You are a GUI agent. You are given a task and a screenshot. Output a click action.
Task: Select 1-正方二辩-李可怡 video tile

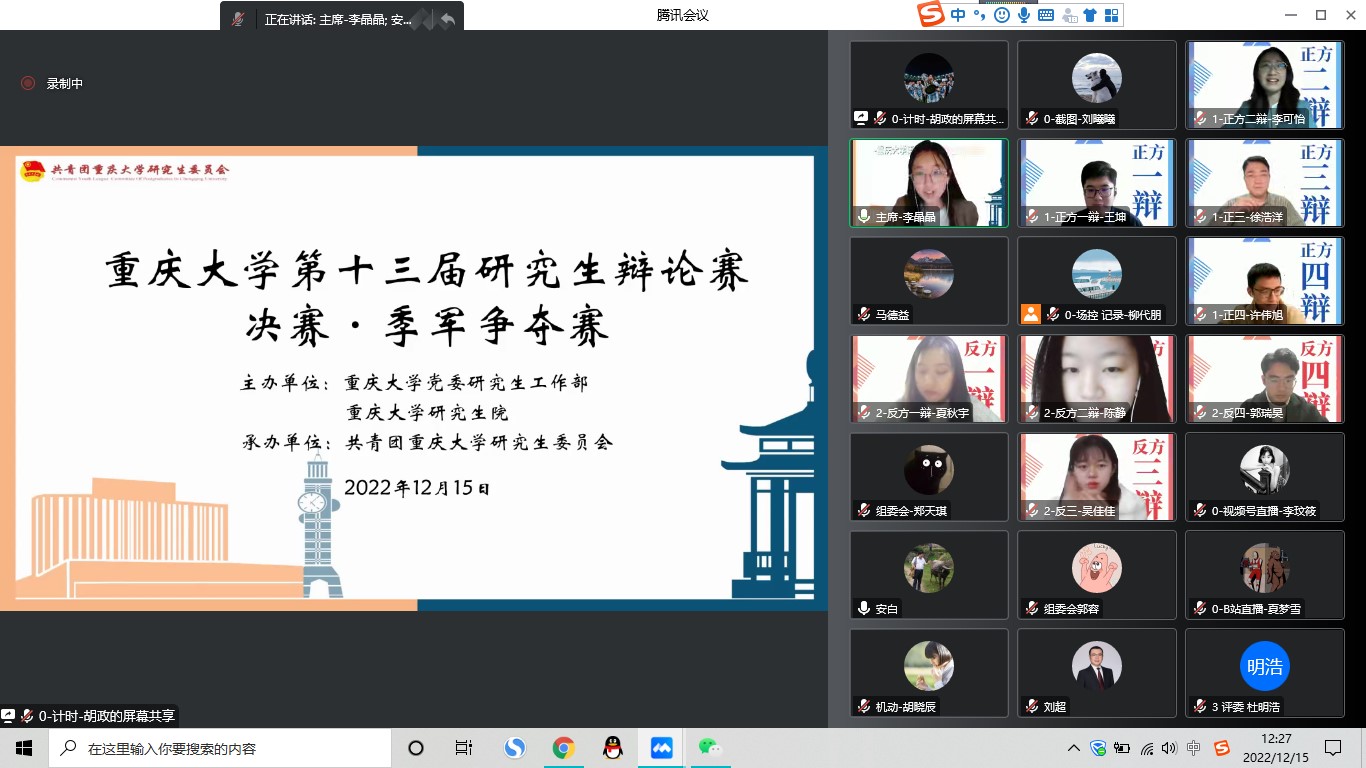tap(1265, 84)
